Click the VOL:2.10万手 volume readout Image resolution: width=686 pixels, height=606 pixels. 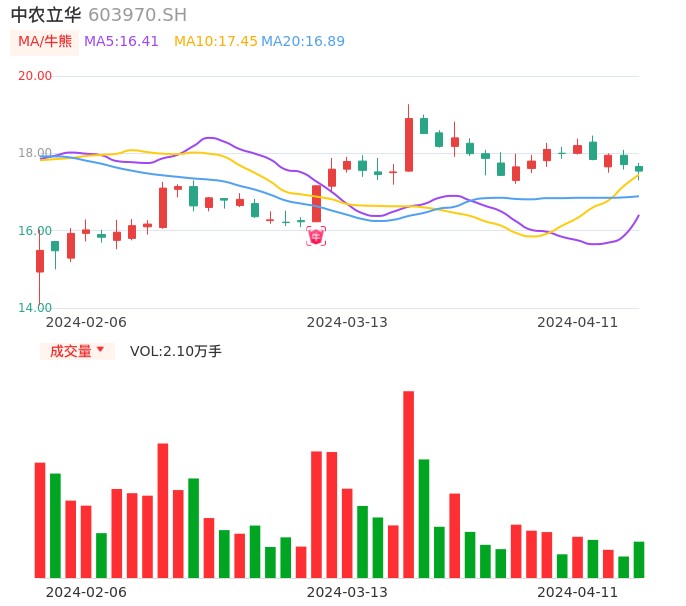coord(176,351)
